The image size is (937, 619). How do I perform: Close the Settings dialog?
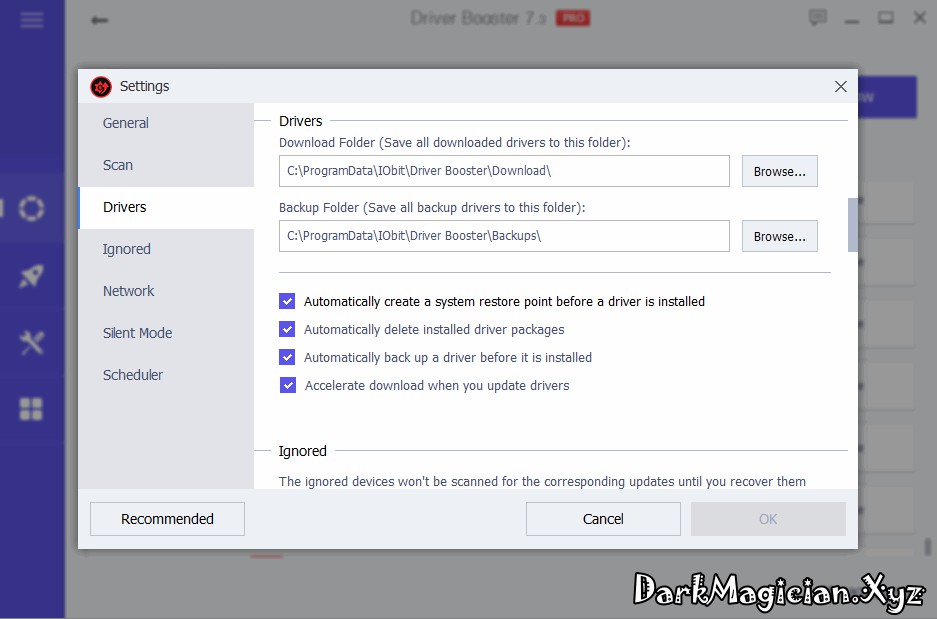[840, 87]
